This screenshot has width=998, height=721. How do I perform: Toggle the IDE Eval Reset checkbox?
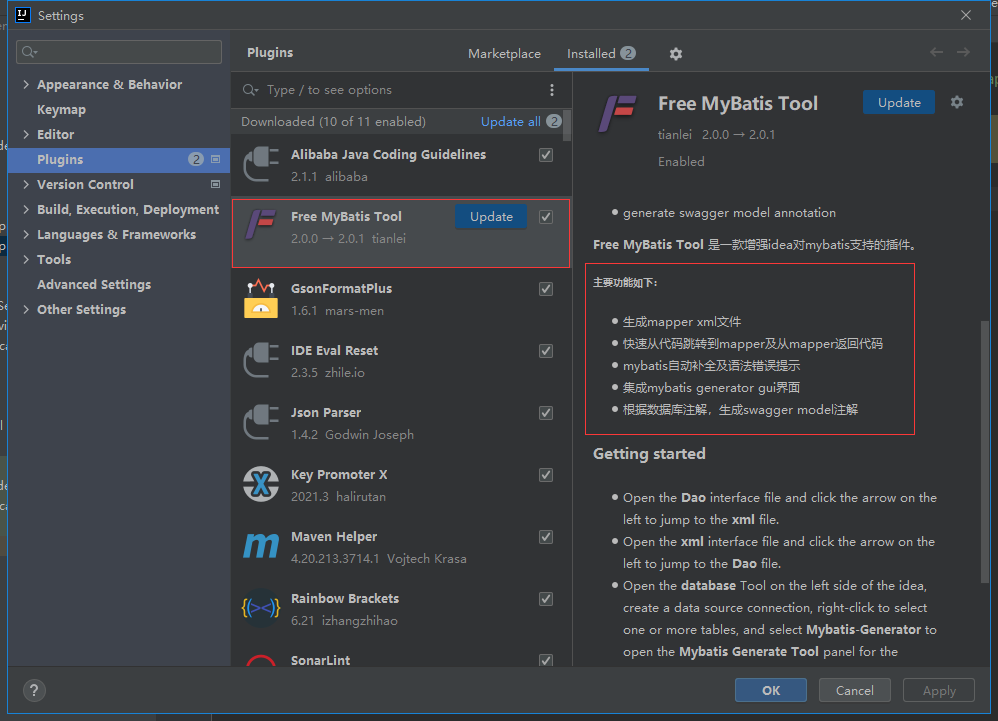point(545,351)
